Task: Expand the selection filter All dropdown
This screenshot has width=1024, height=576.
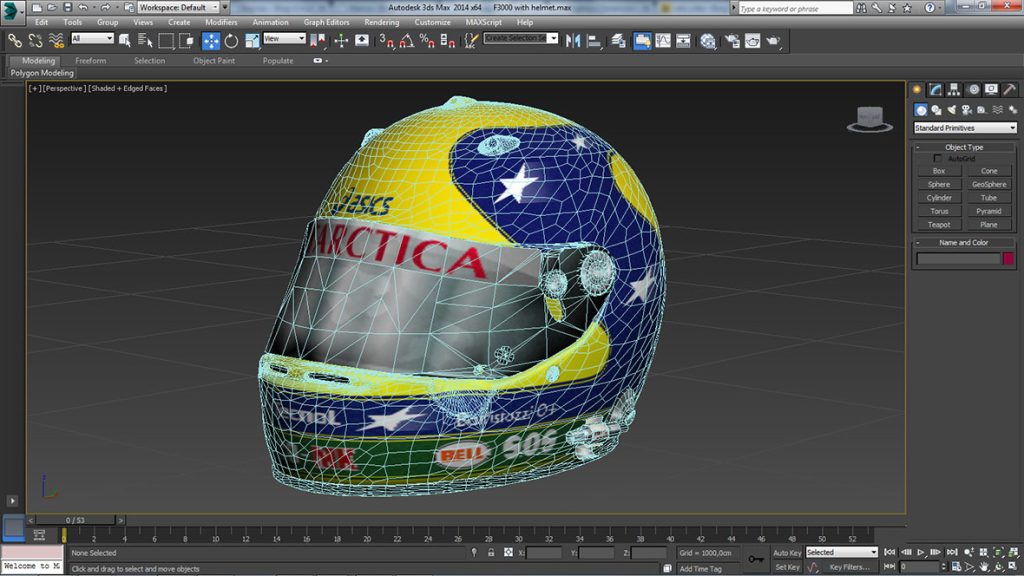Action: 92,39
